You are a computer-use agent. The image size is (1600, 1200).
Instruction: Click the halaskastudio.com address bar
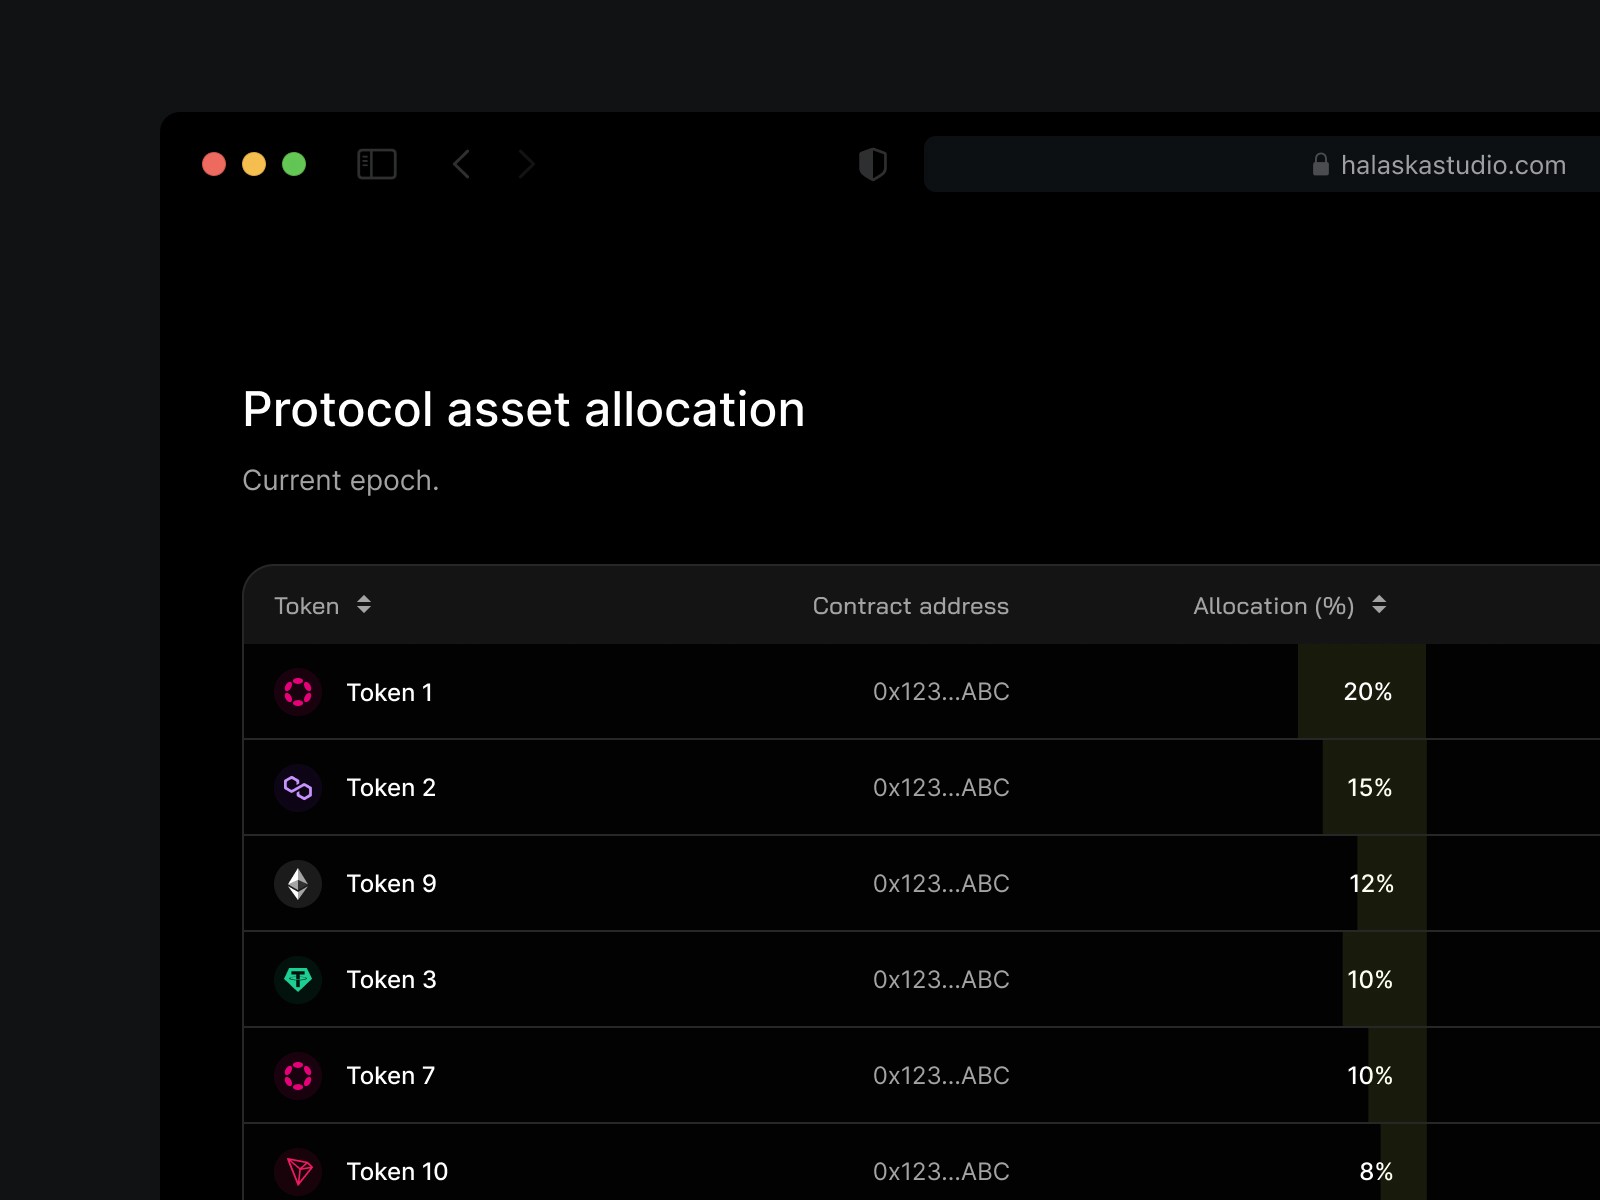[x=1262, y=164]
